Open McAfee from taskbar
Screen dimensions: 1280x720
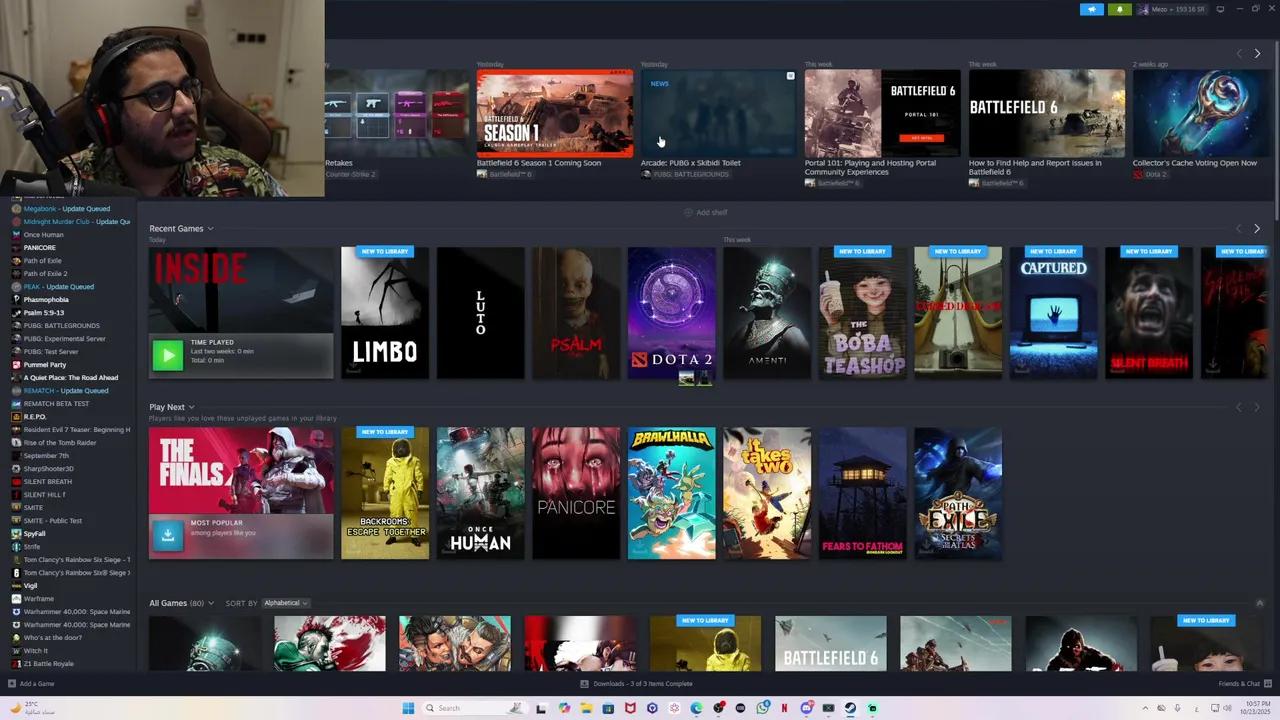pyautogui.click(x=630, y=708)
